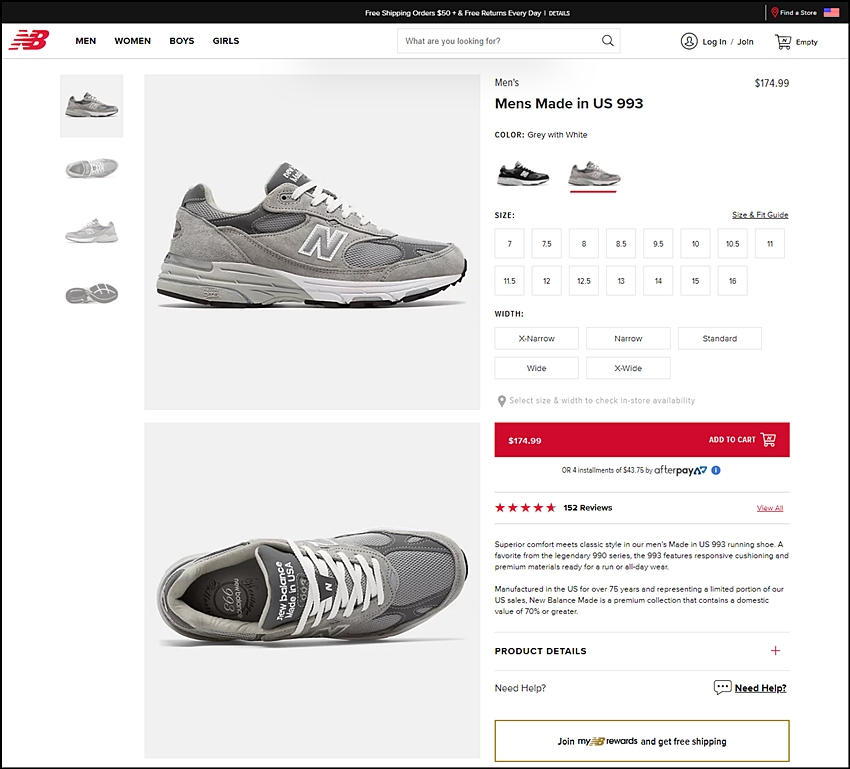Expand Product Details with plus icon
This screenshot has width=850, height=769.
775,650
